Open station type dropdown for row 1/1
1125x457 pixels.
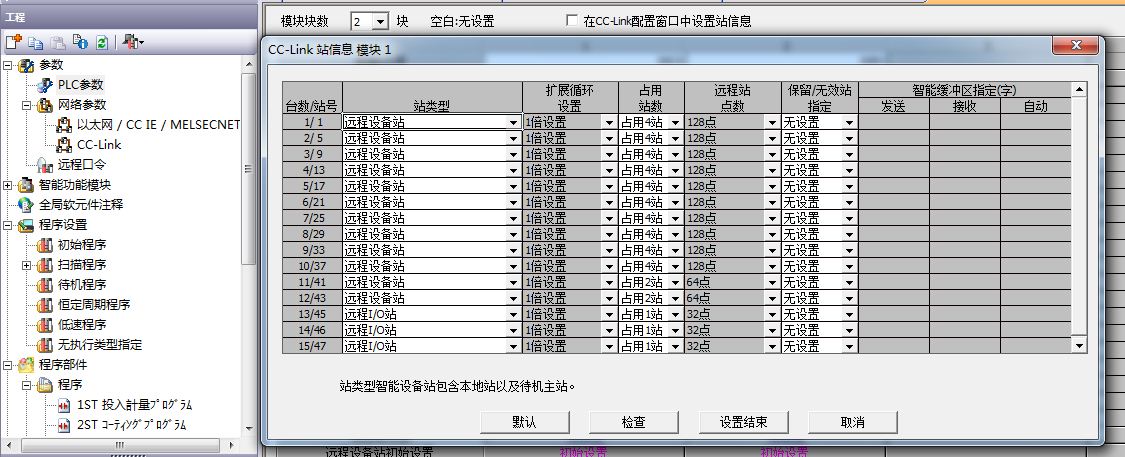[513, 122]
